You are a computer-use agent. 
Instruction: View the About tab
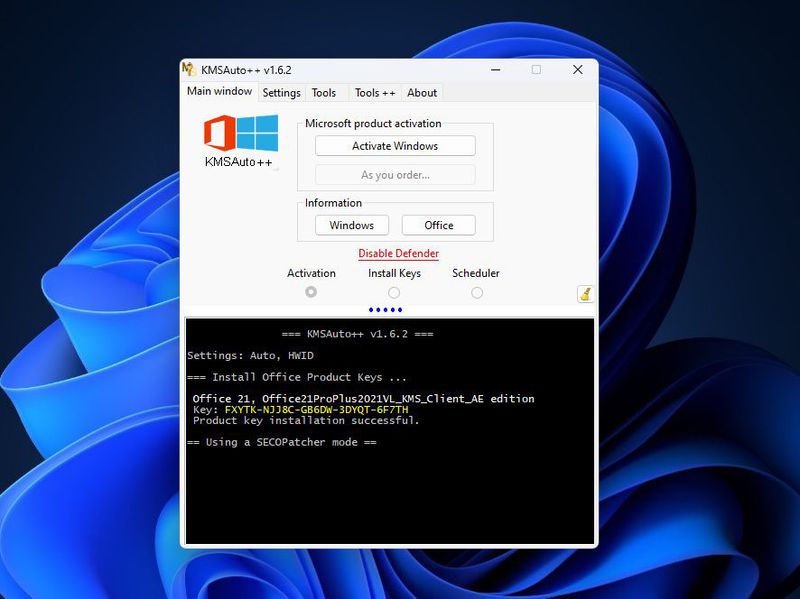click(x=422, y=93)
